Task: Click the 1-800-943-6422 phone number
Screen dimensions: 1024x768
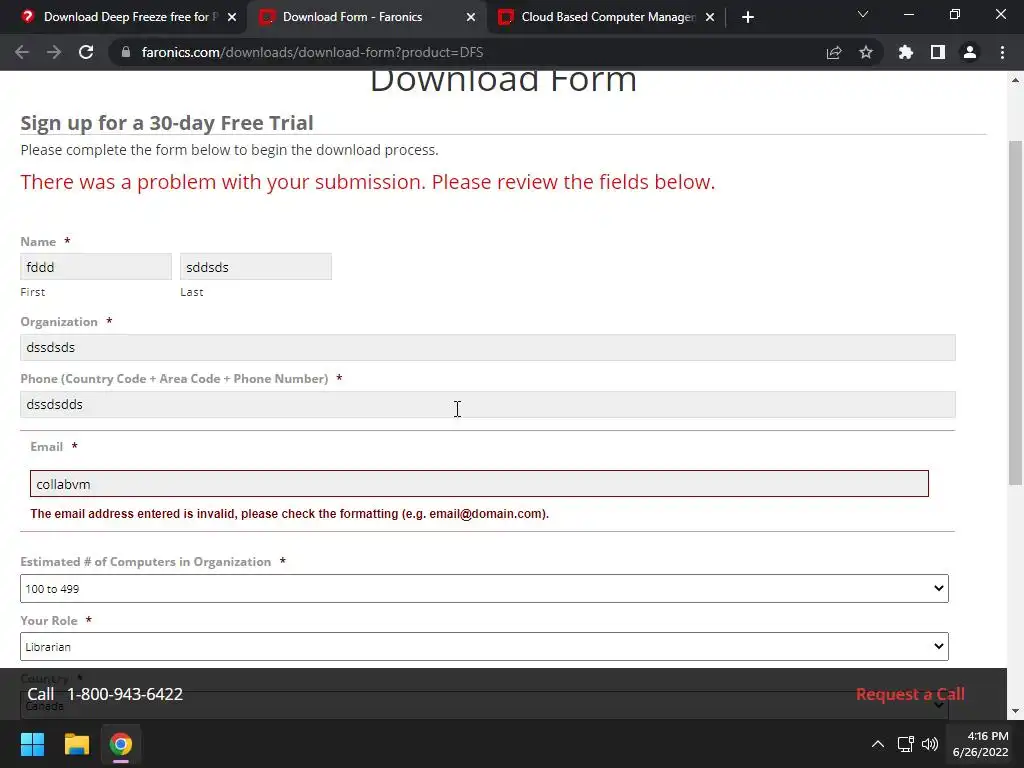Action: coord(125,694)
